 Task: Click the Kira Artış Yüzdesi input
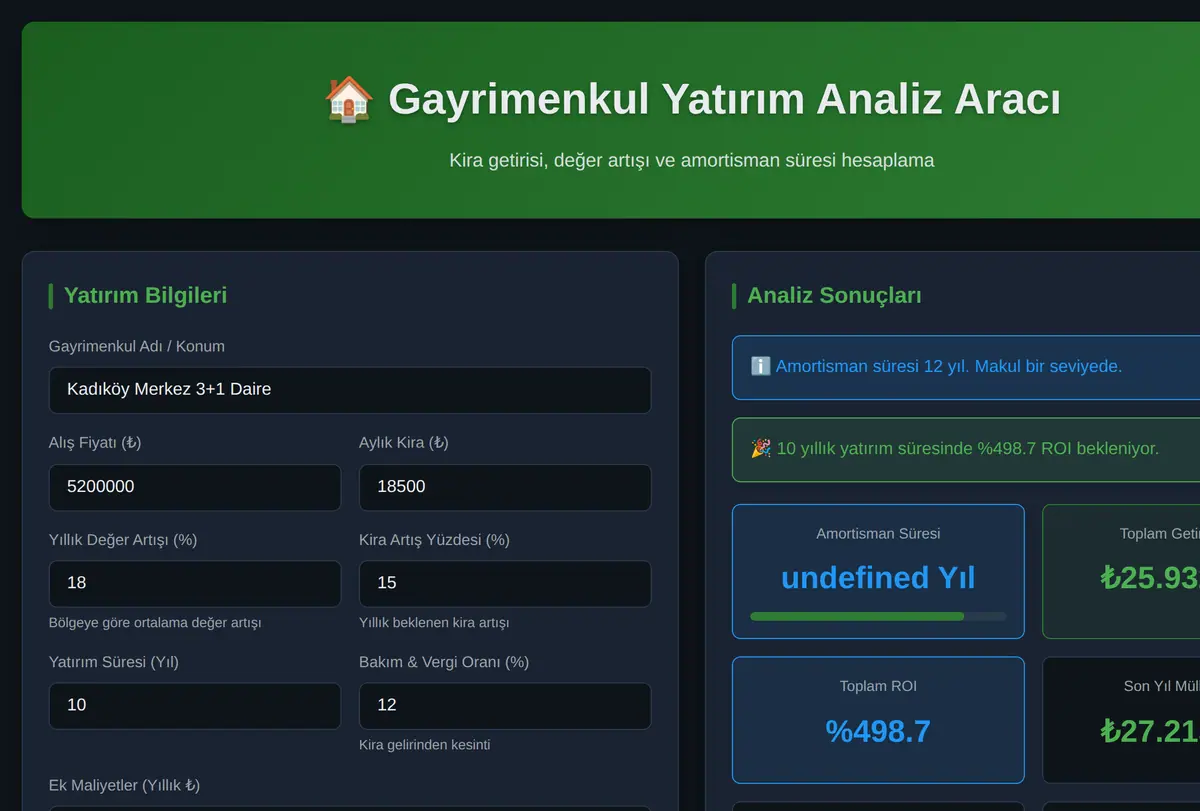coord(505,583)
